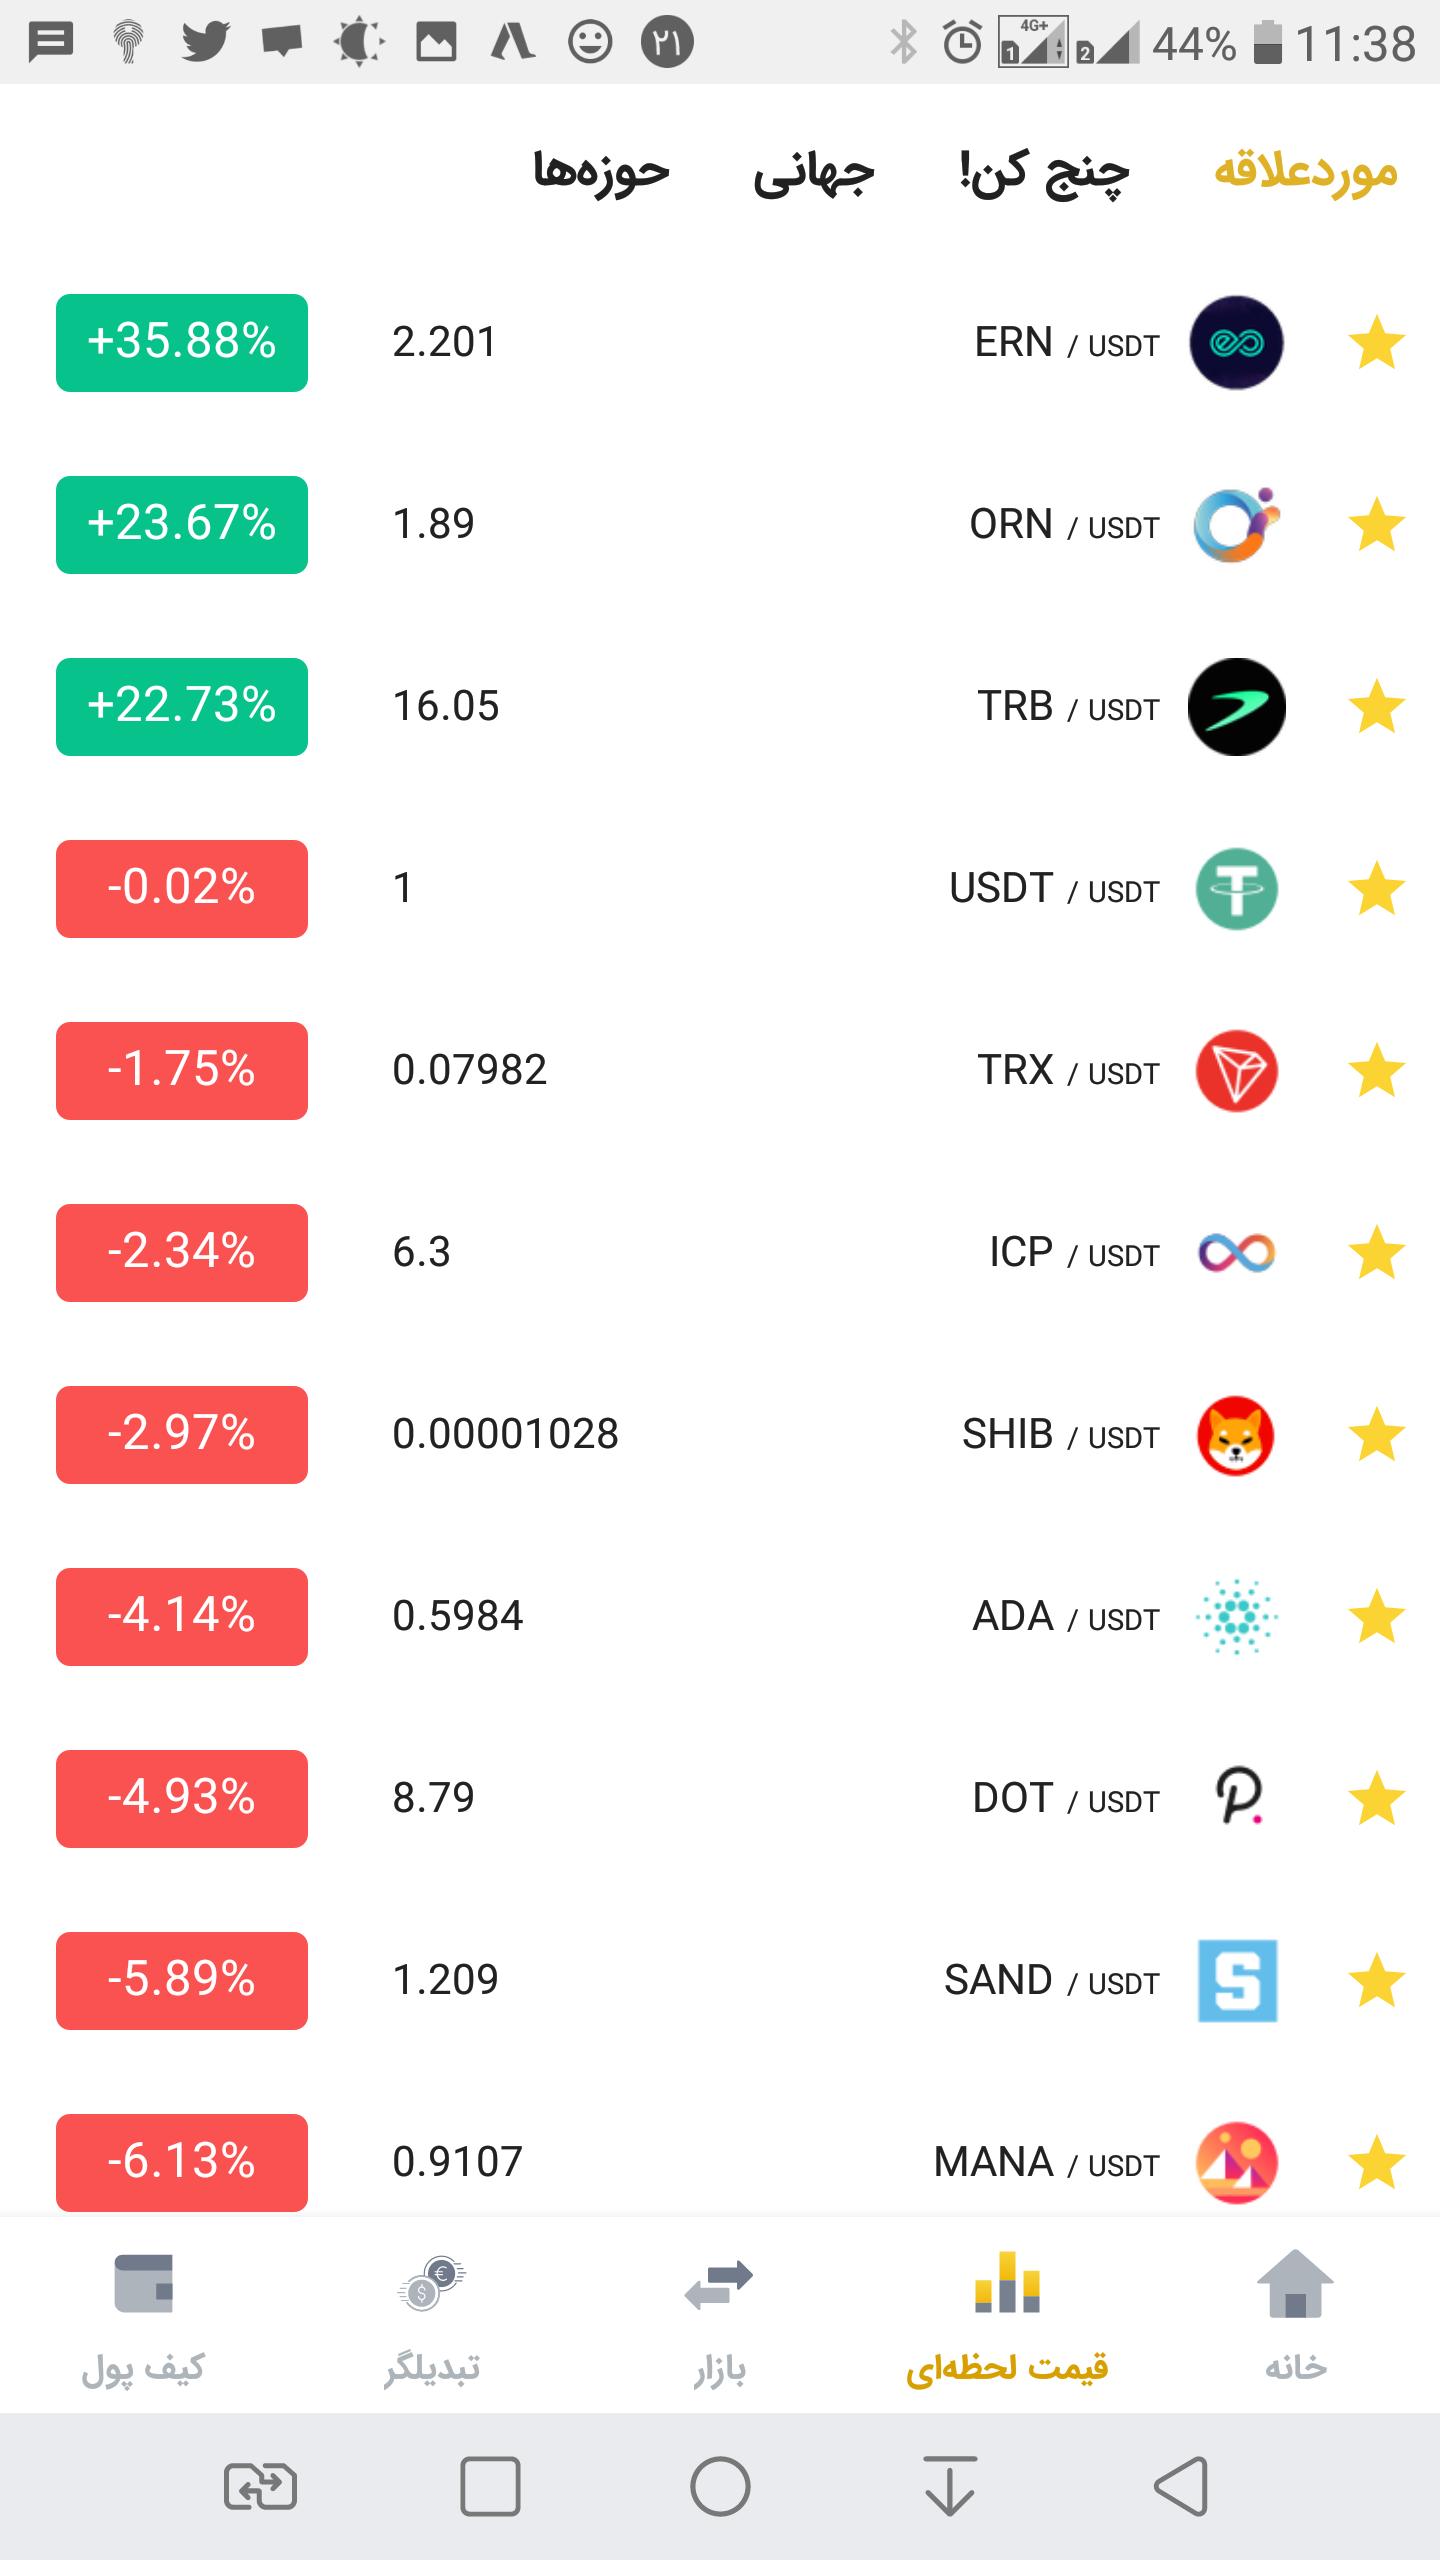Click the -6.13% change badge for MANA
This screenshot has height=2560, width=1440.
tap(182, 2163)
